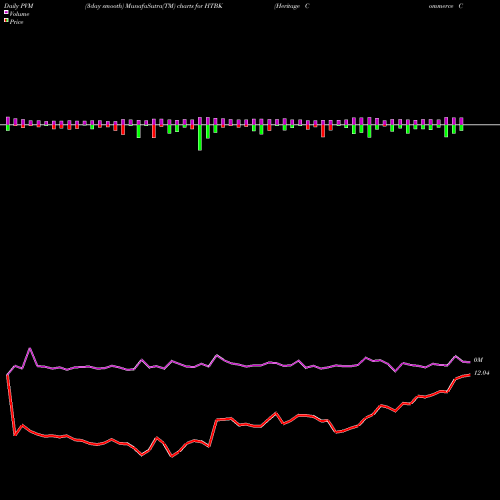This screenshot has width=500, height=500.
Task: Click the 0M volume value label
Action: tap(478, 360)
